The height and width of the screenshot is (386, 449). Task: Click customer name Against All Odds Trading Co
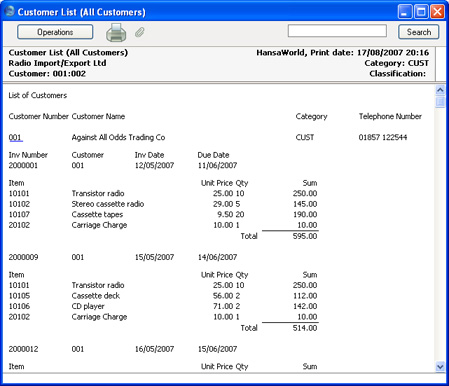[118, 137]
